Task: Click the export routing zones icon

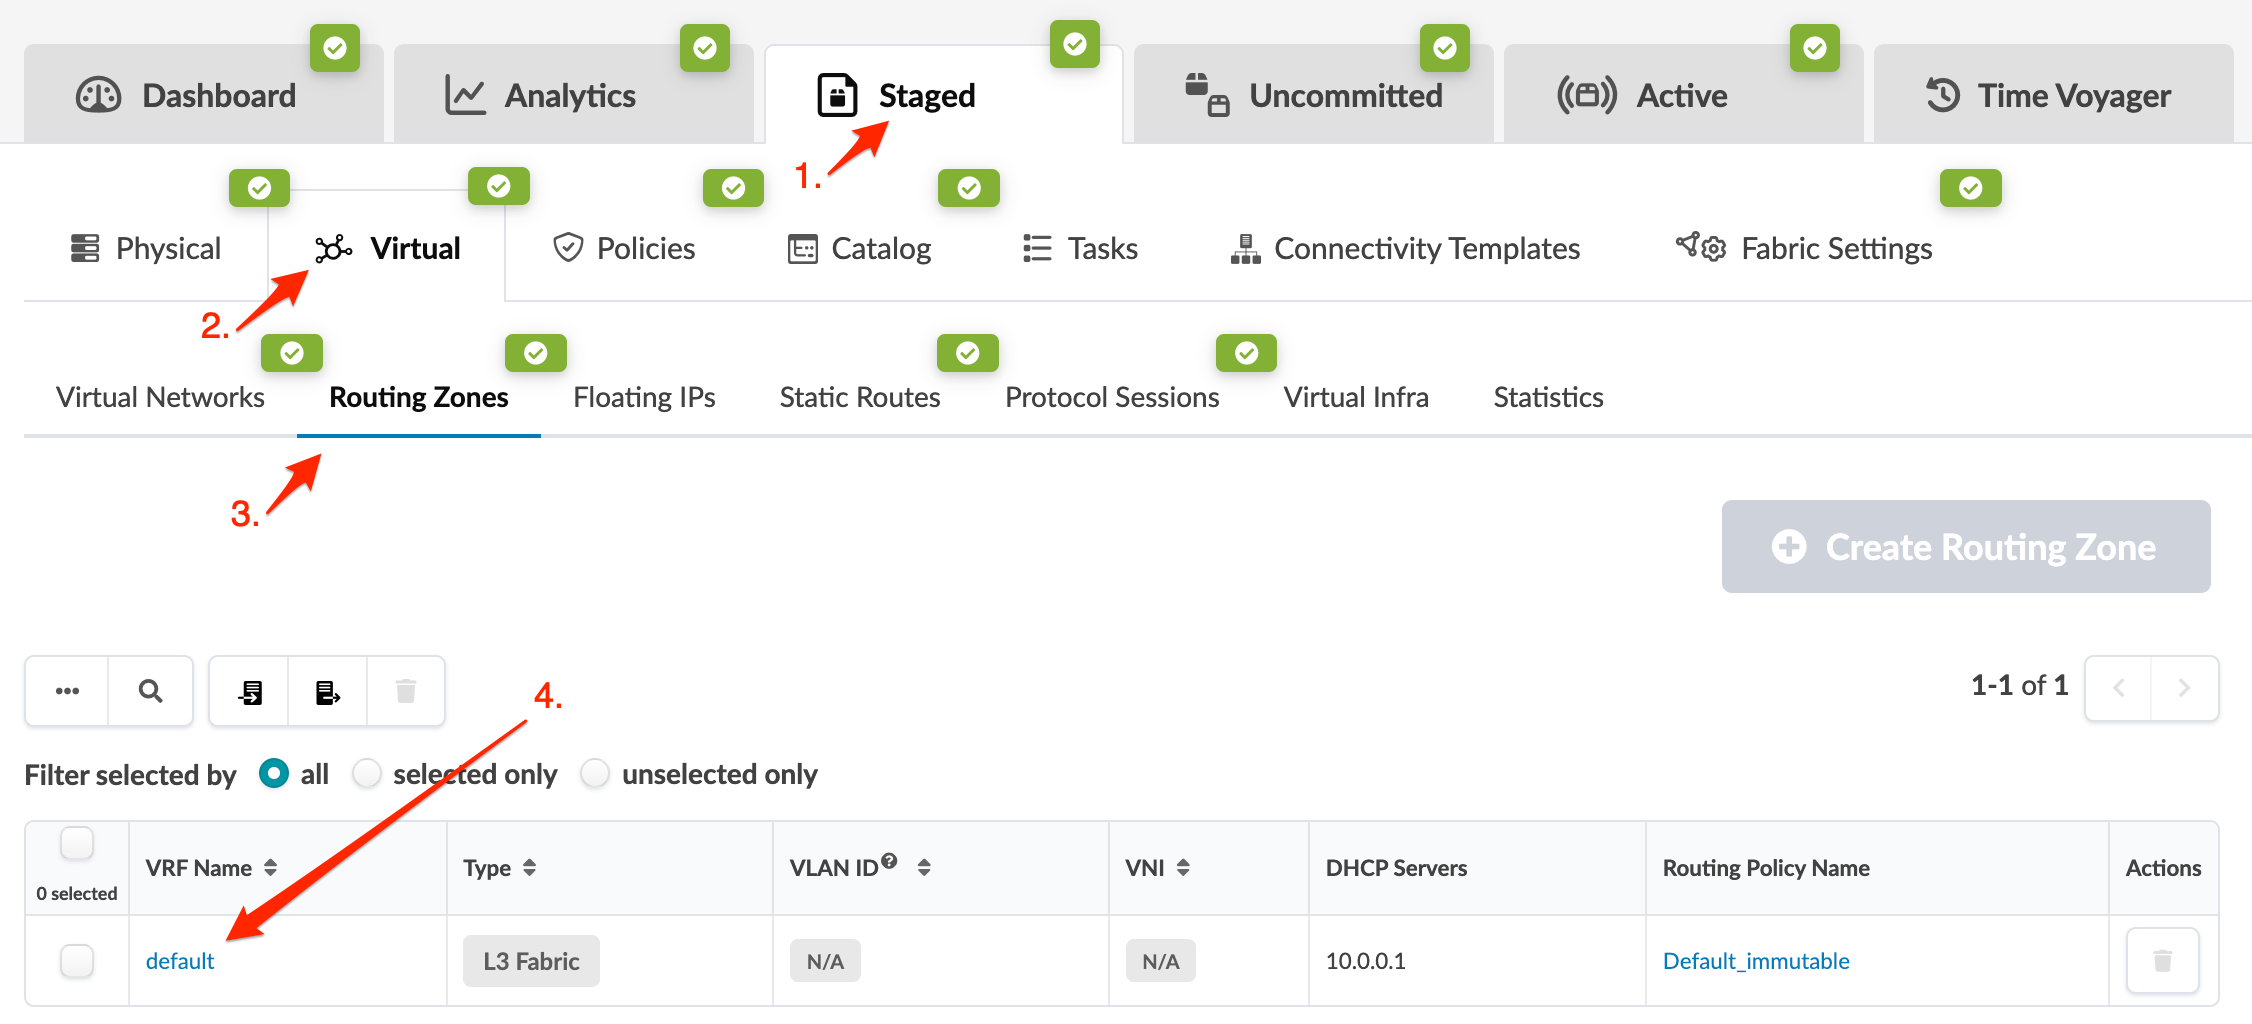Action: click(x=328, y=691)
